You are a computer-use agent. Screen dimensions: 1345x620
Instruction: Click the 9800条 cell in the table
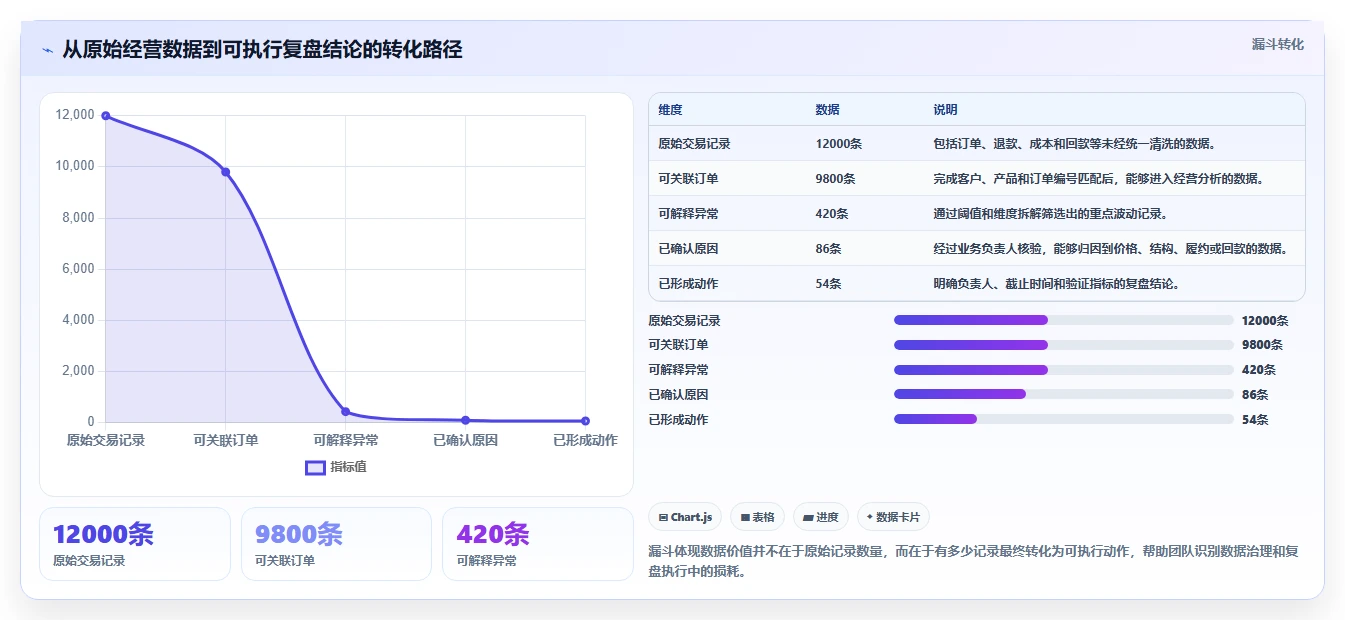coord(835,178)
